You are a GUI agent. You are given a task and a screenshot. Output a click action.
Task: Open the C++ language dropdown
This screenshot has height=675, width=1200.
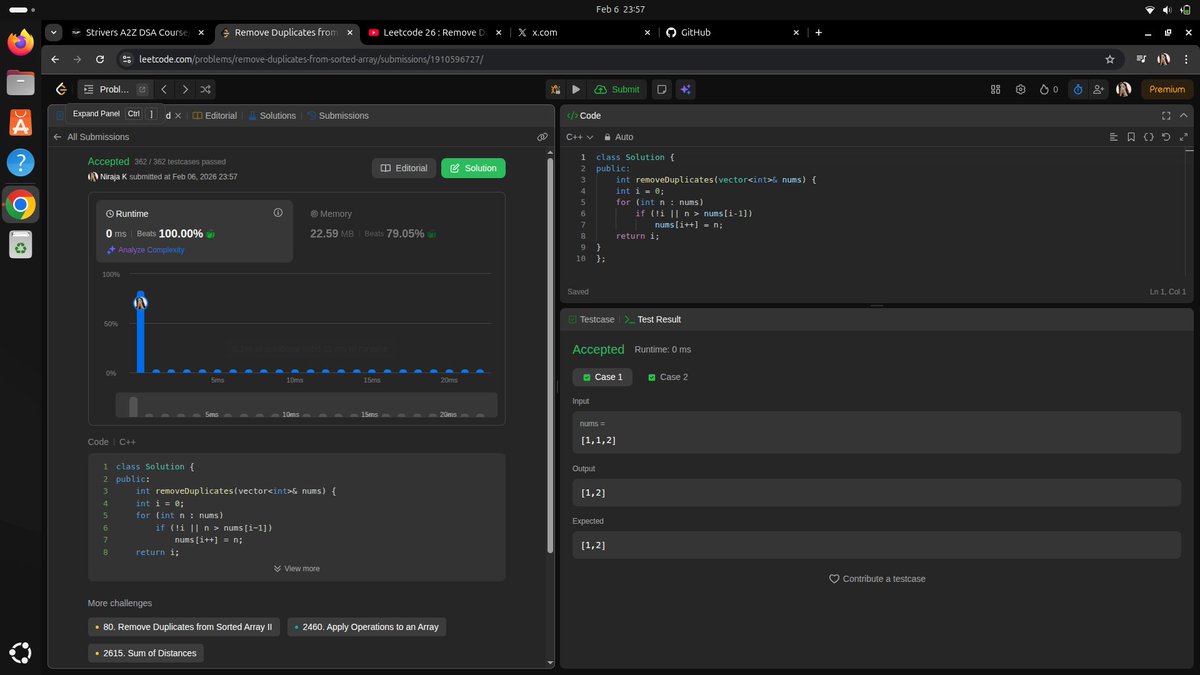pyautogui.click(x=580, y=137)
